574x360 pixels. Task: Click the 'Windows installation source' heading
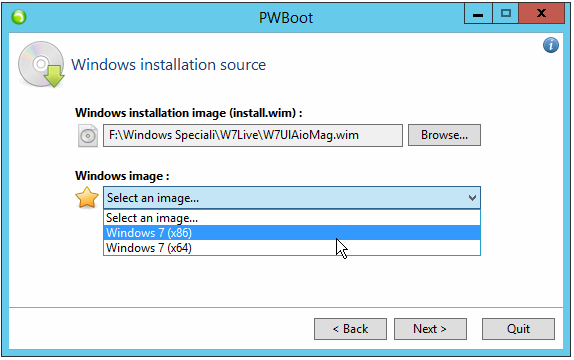point(168,65)
